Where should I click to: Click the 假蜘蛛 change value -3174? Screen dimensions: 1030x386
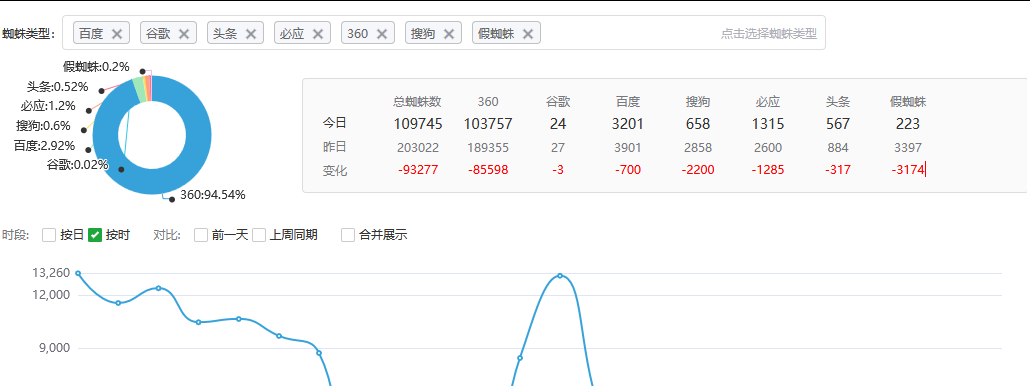(x=908, y=170)
